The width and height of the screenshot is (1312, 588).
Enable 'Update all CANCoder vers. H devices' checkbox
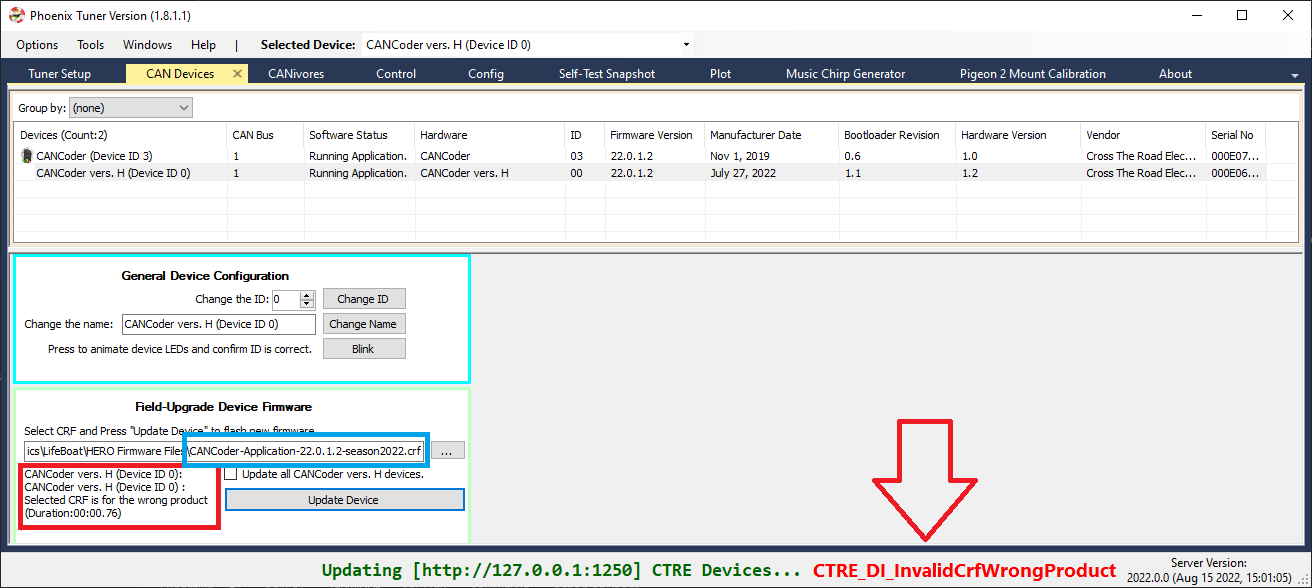click(231, 474)
